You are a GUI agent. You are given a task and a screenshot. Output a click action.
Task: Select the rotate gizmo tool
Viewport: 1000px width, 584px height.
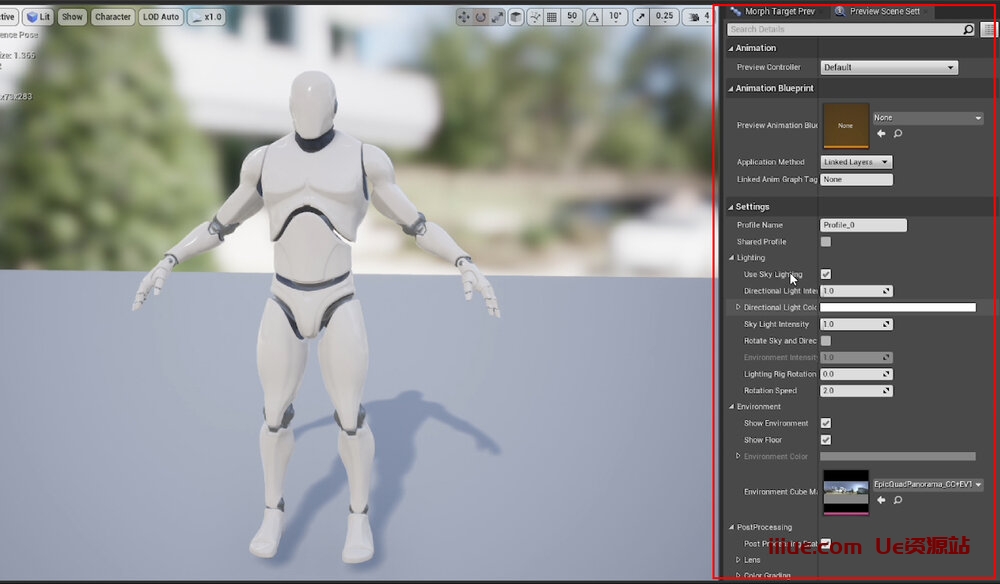point(481,17)
